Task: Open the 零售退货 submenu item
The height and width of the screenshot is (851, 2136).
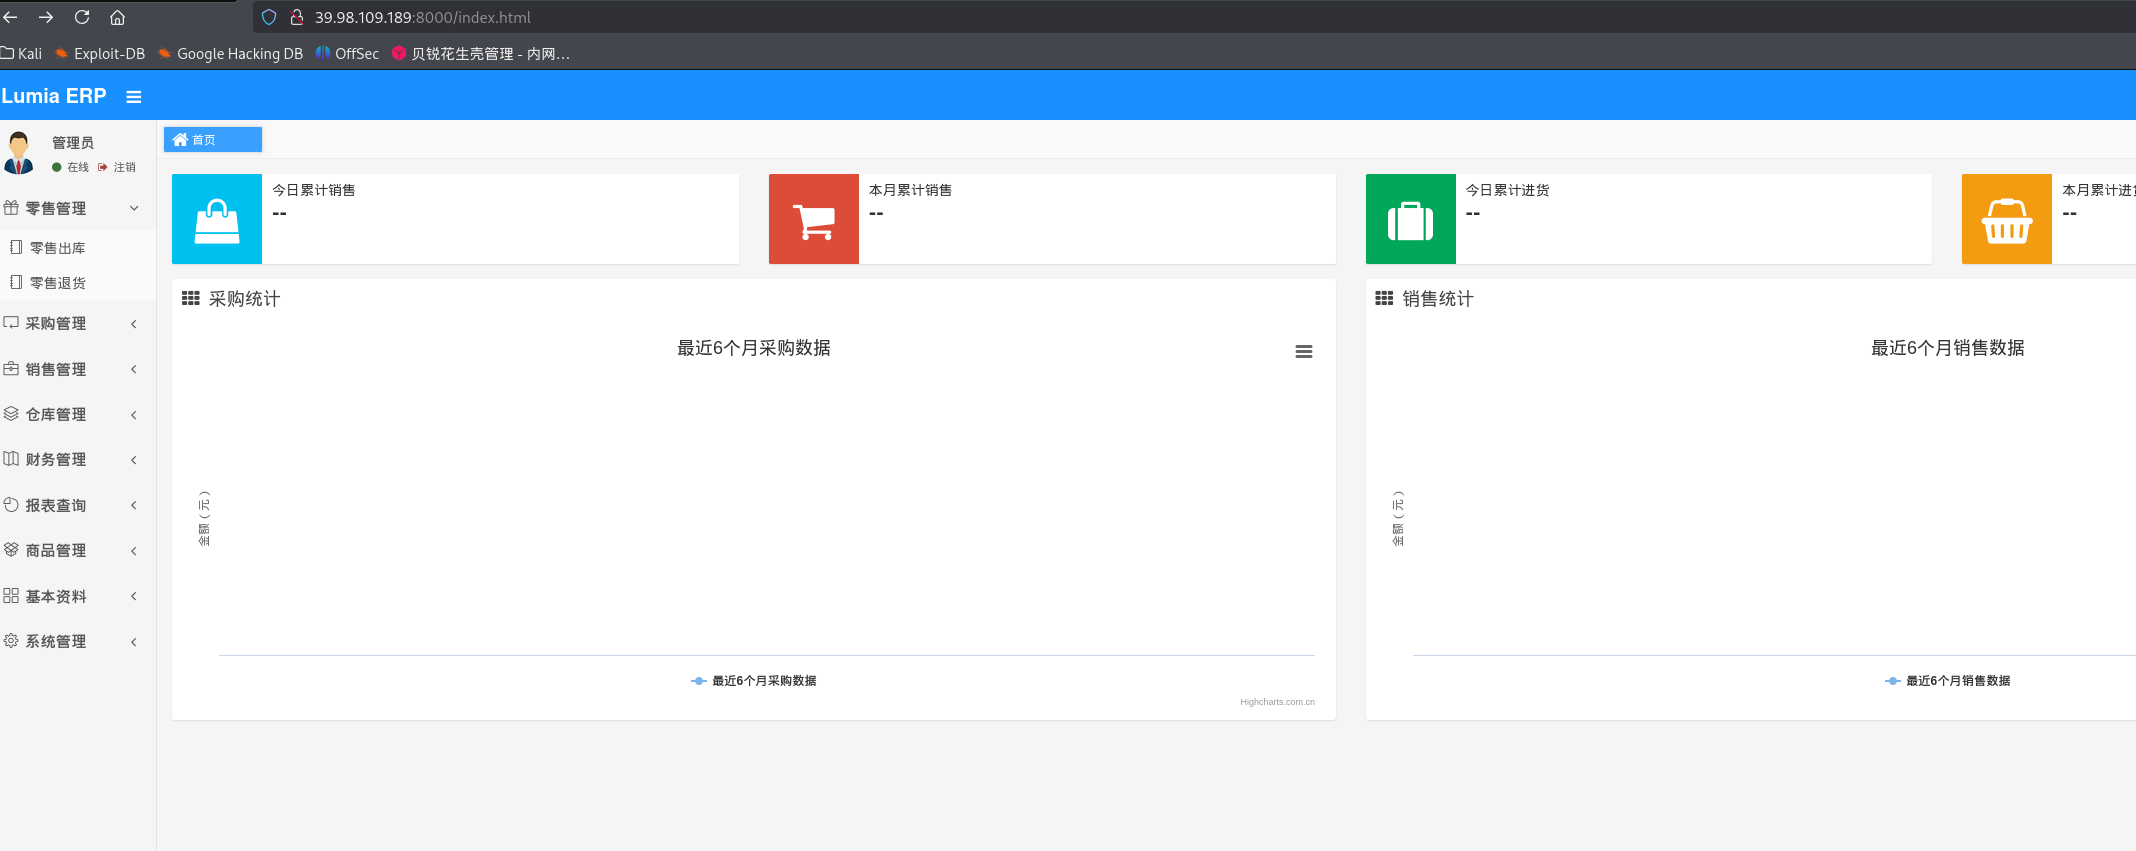Action: tap(78, 283)
